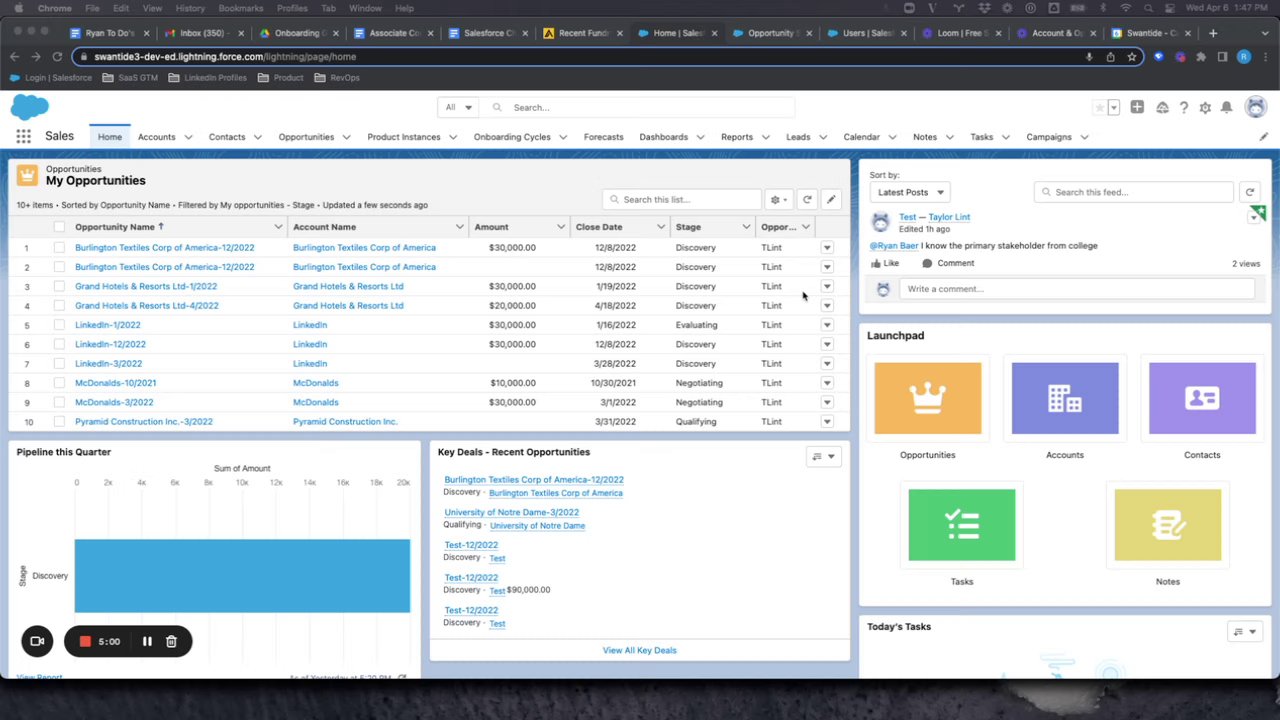Stop the Loom recording

pos(85,642)
